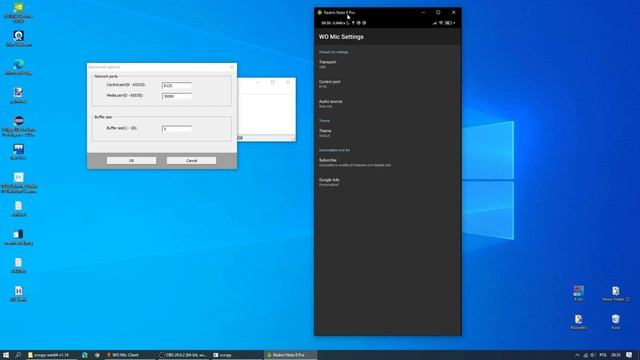Switch to scrcpy console taskbar item

(237, 355)
